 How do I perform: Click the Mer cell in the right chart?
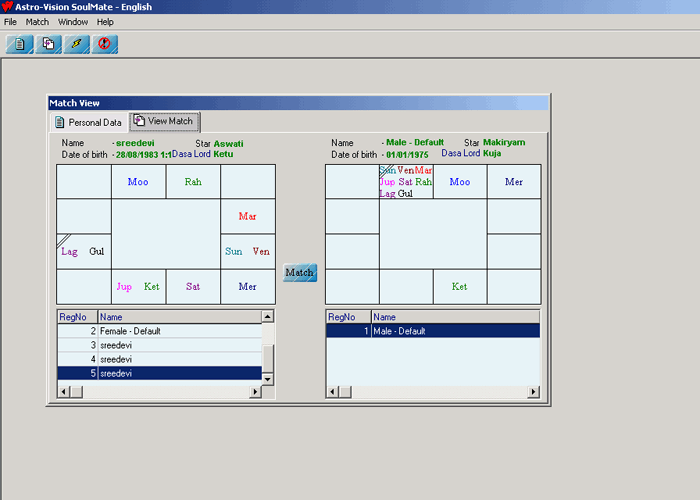pyautogui.click(x=514, y=182)
